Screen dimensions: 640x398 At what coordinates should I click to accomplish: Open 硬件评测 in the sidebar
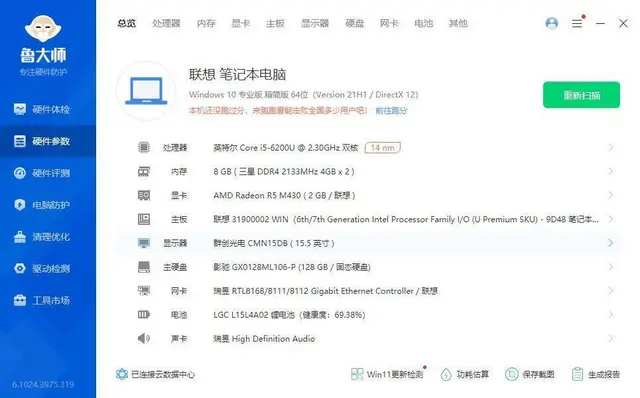48,173
